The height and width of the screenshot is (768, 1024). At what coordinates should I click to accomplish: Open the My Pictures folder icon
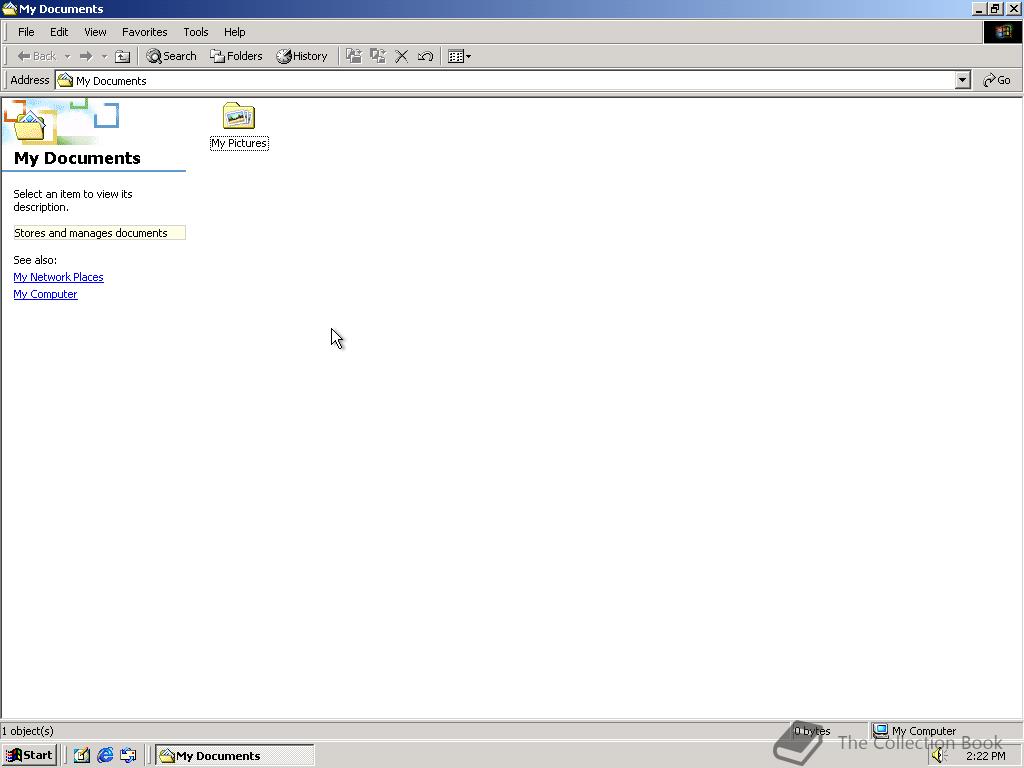[x=238, y=116]
